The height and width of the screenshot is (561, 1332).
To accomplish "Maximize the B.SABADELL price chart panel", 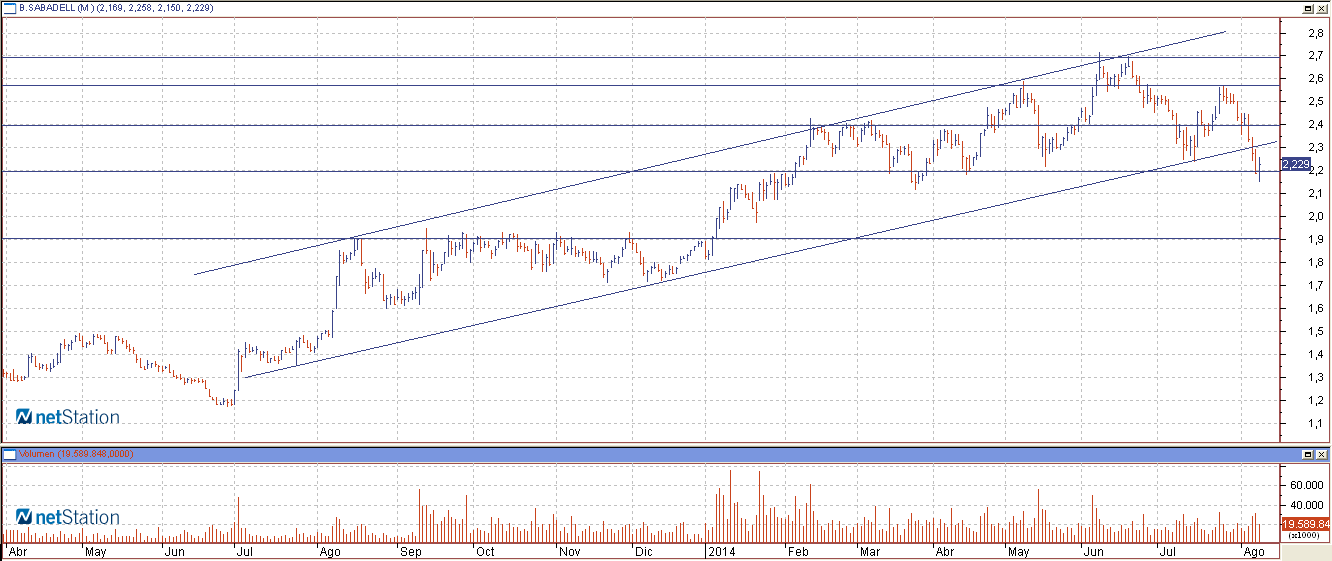I will pyautogui.click(x=1307, y=7).
